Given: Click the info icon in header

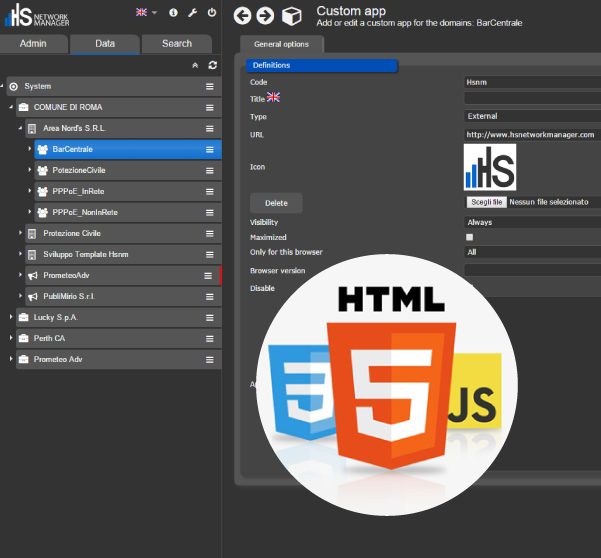Looking at the screenshot, I should (x=173, y=13).
